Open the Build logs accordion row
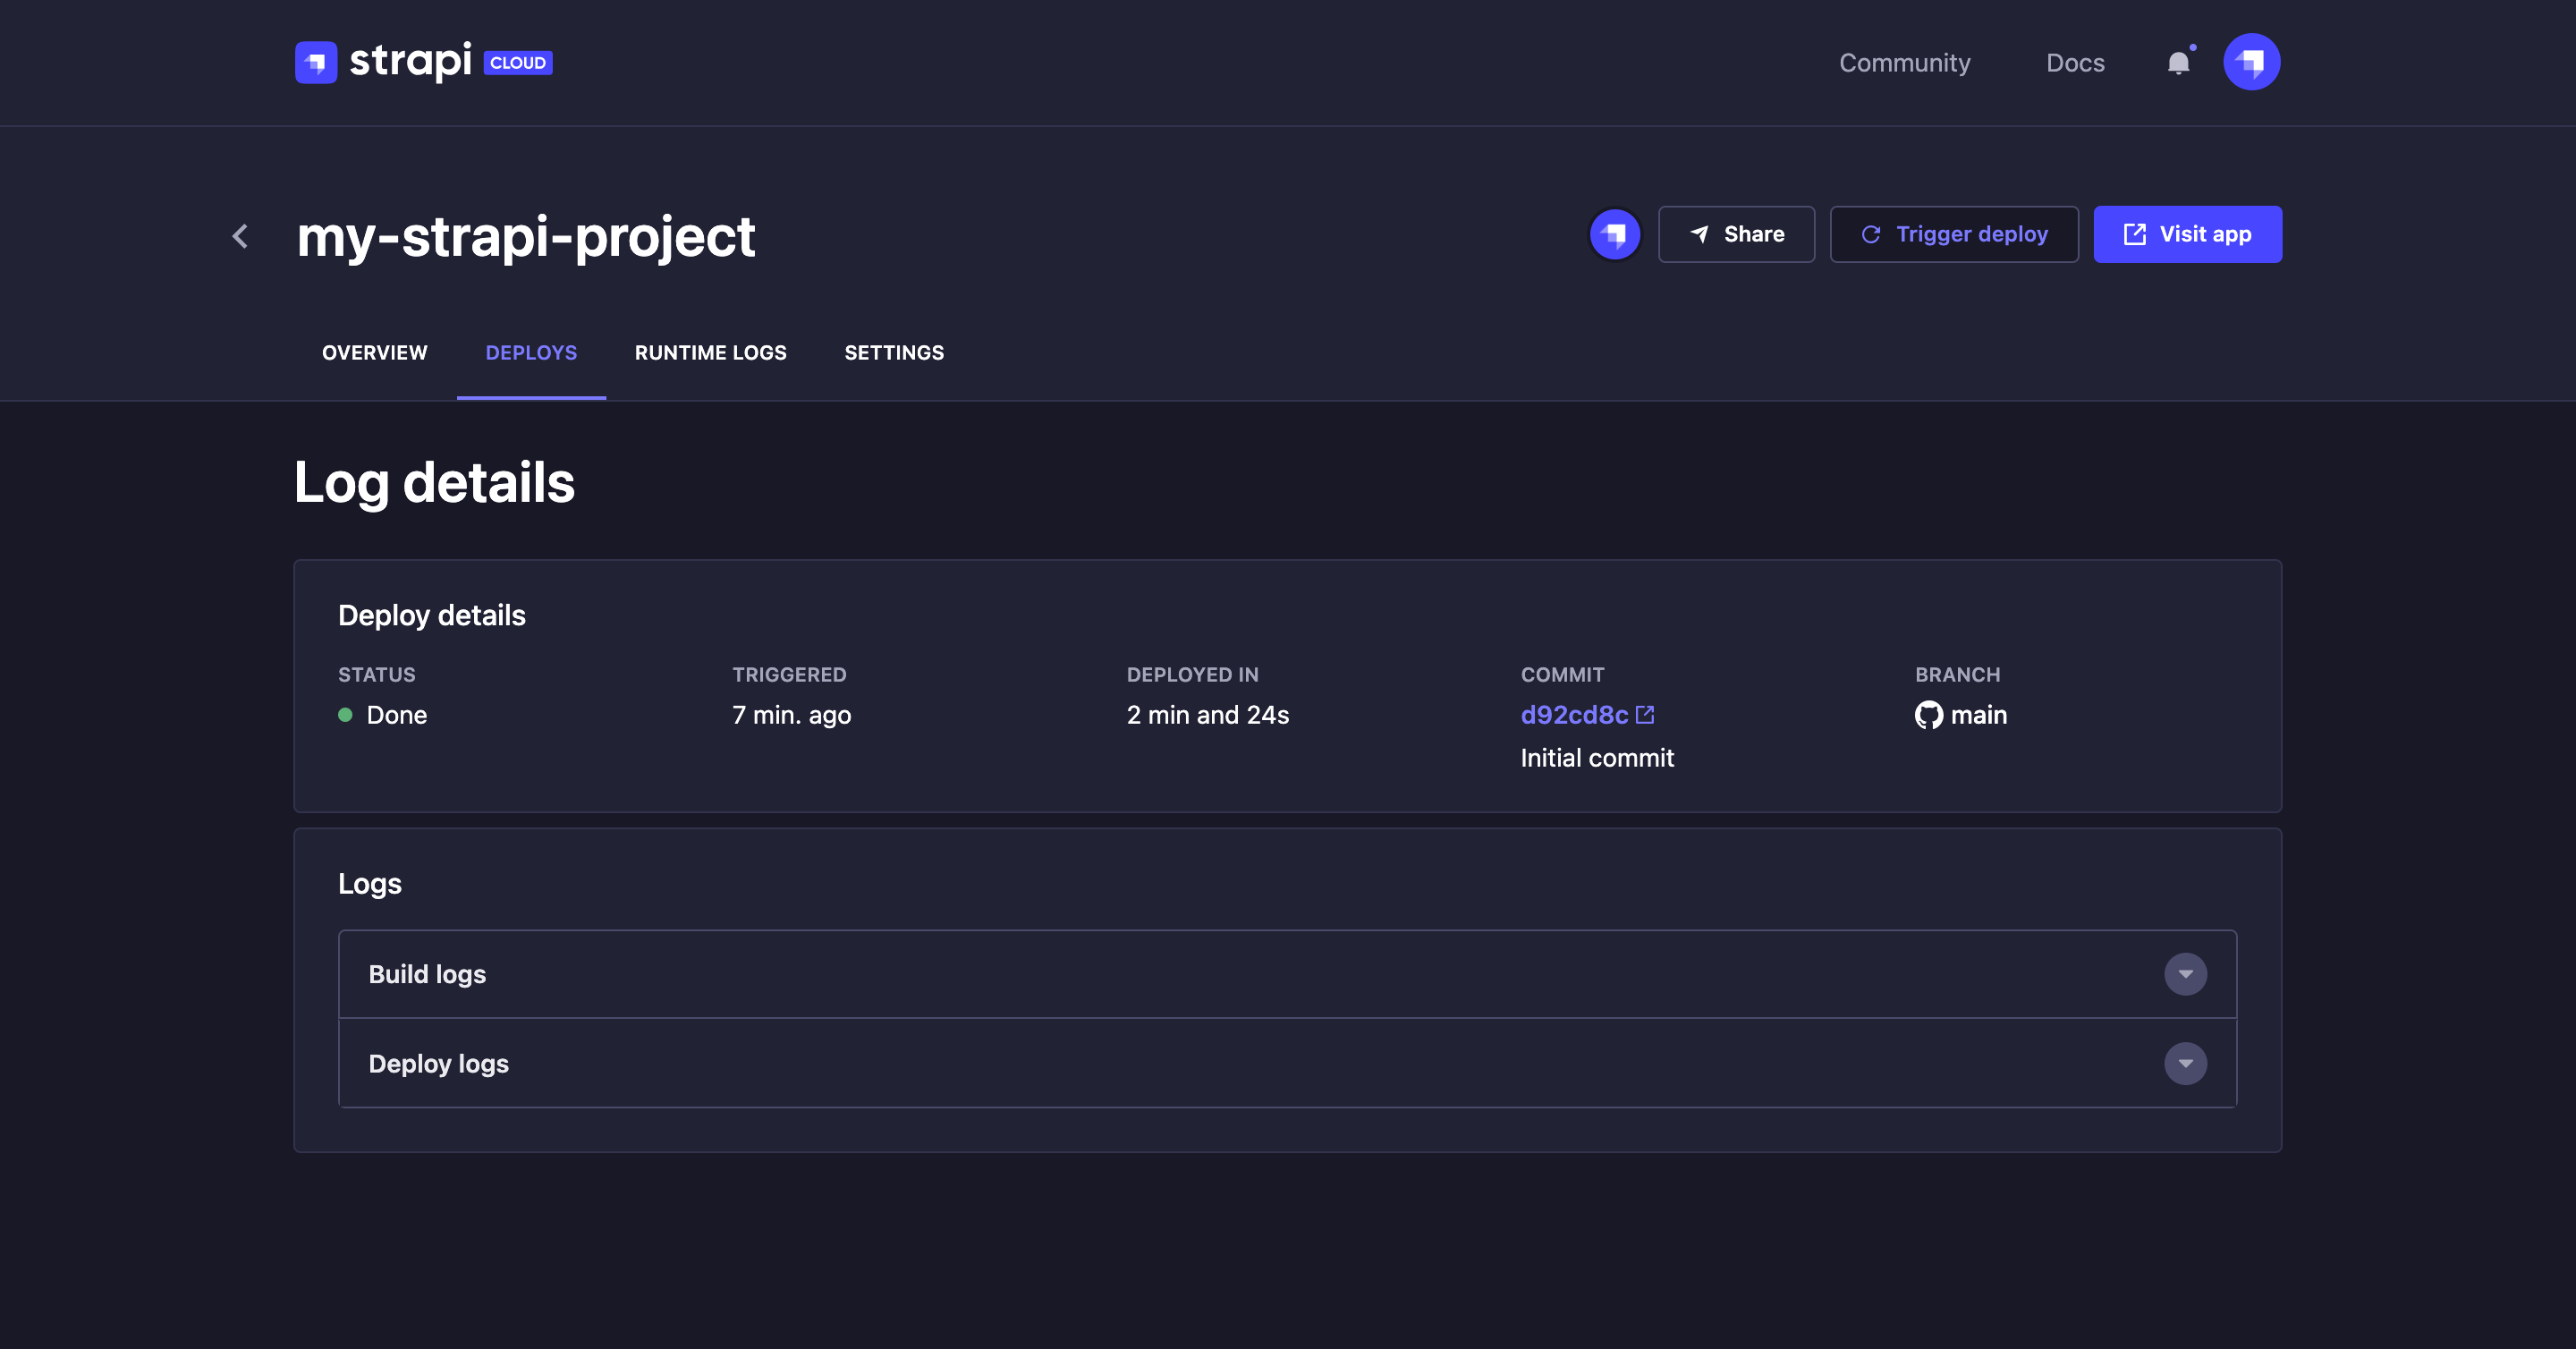The width and height of the screenshot is (2576, 1349). 1200,974
